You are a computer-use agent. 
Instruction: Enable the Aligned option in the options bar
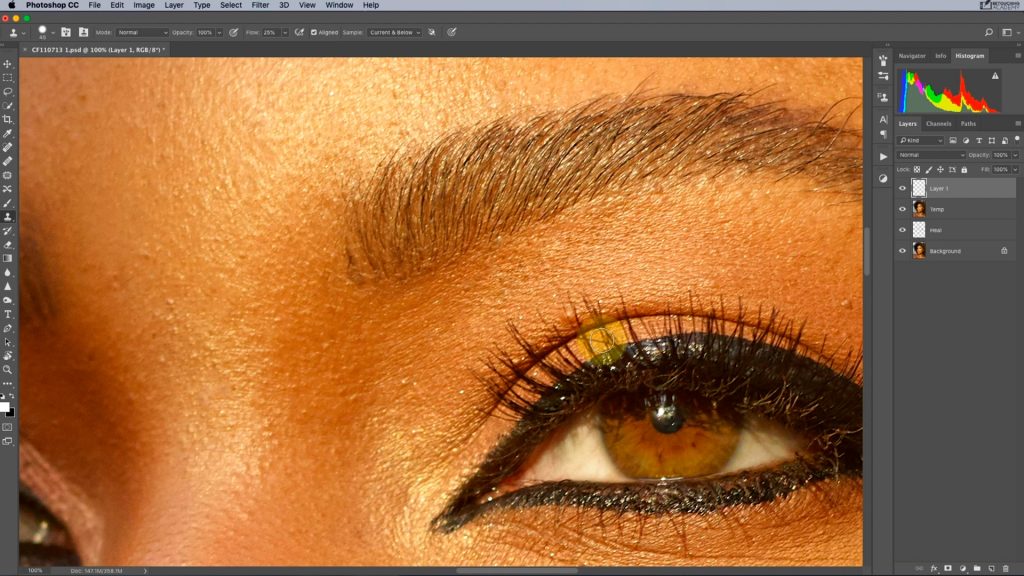316,31
